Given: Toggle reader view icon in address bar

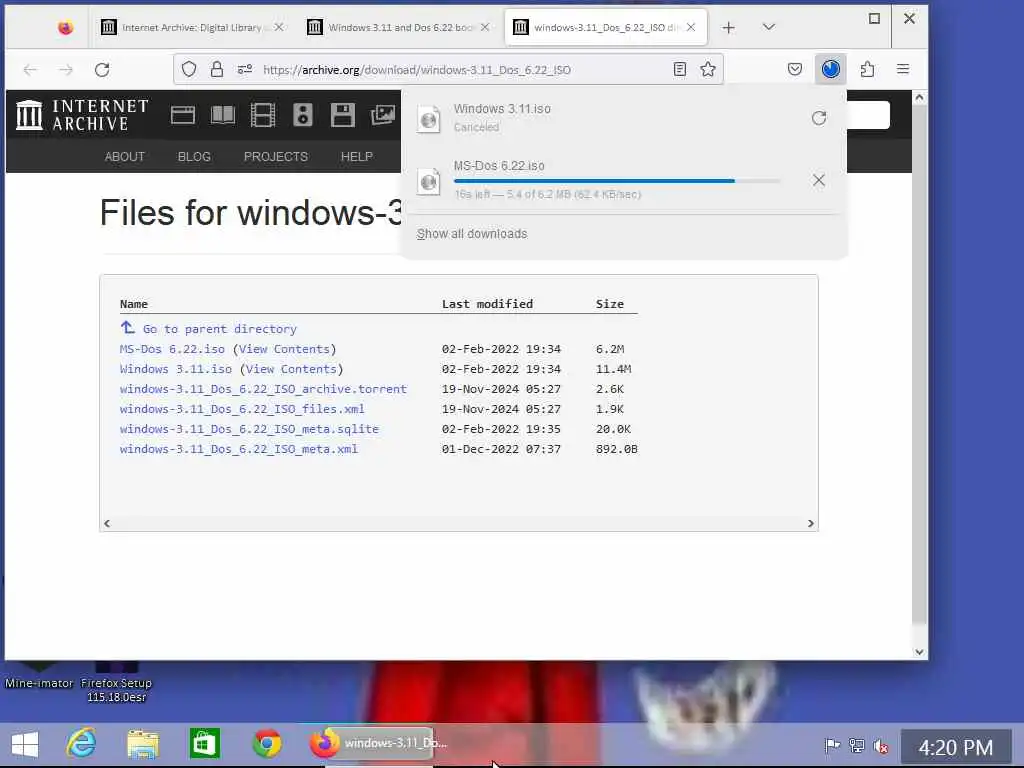Looking at the screenshot, I should coord(680,69).
